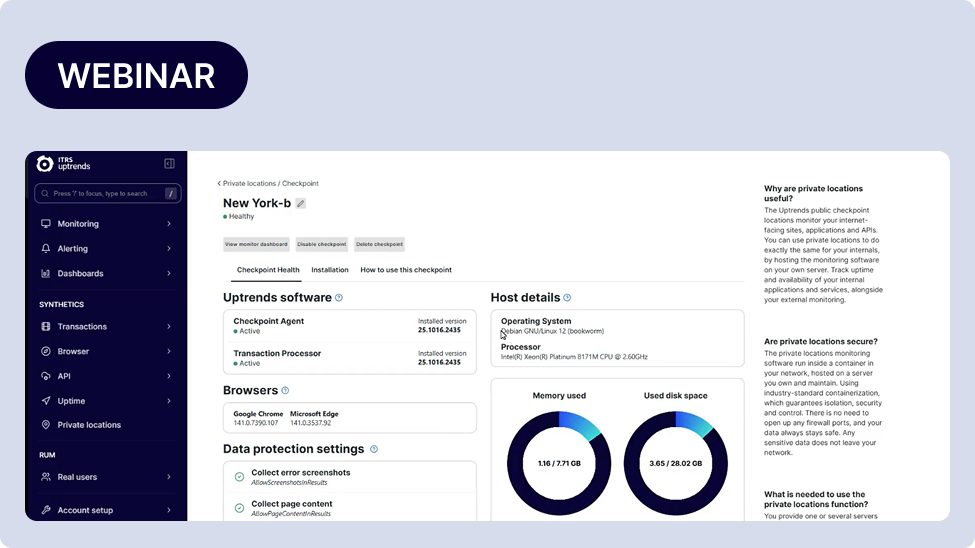Click the Monitoring monitor icon

[45, 224]
